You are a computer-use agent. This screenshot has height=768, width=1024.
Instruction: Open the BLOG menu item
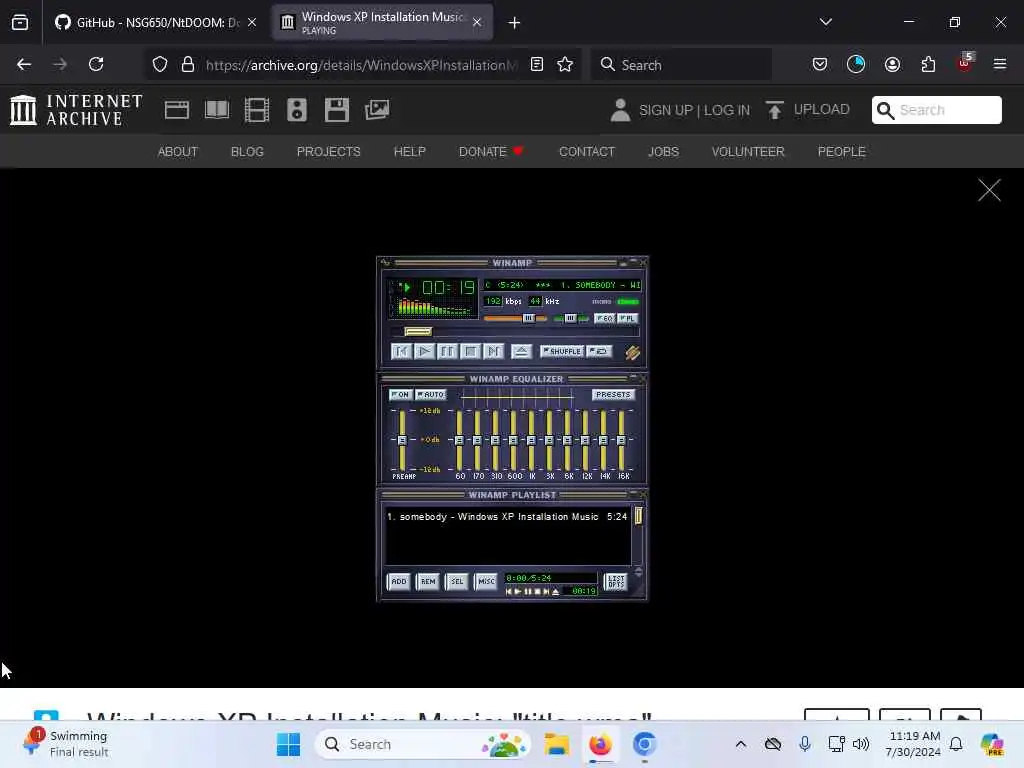pyautogui.click(x=247, y=152)
